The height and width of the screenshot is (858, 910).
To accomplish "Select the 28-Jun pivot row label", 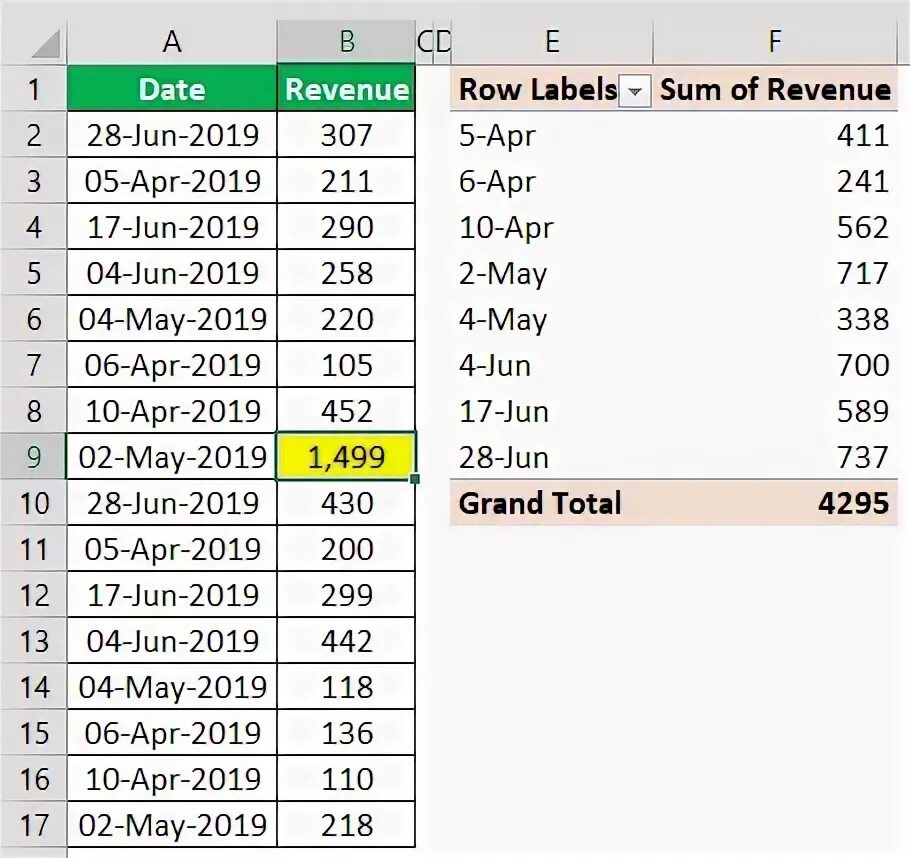I will click(503, 457).
